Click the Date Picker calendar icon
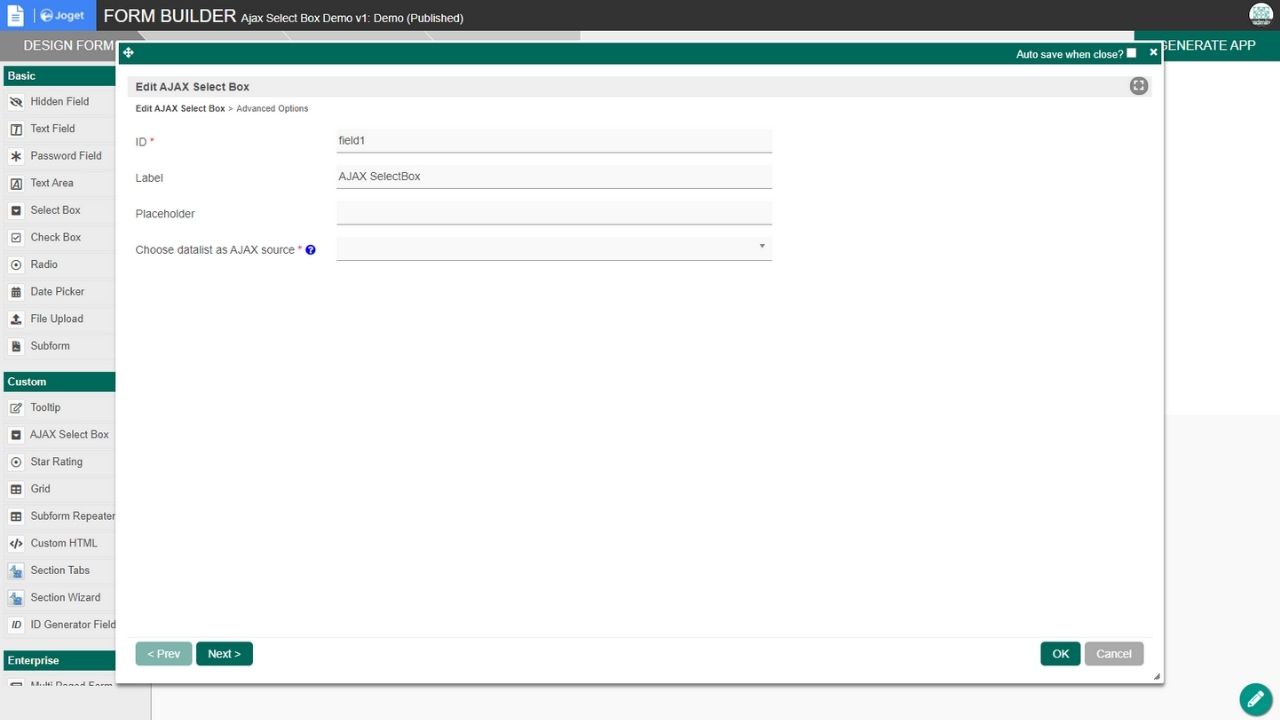Screen dimensions: 1280x720 (16, 292)
